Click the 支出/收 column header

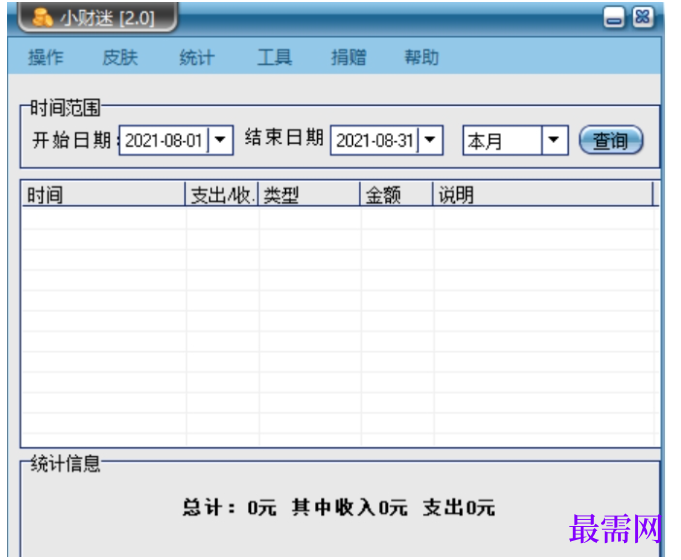pyautogui.click(x=221, y=194)
